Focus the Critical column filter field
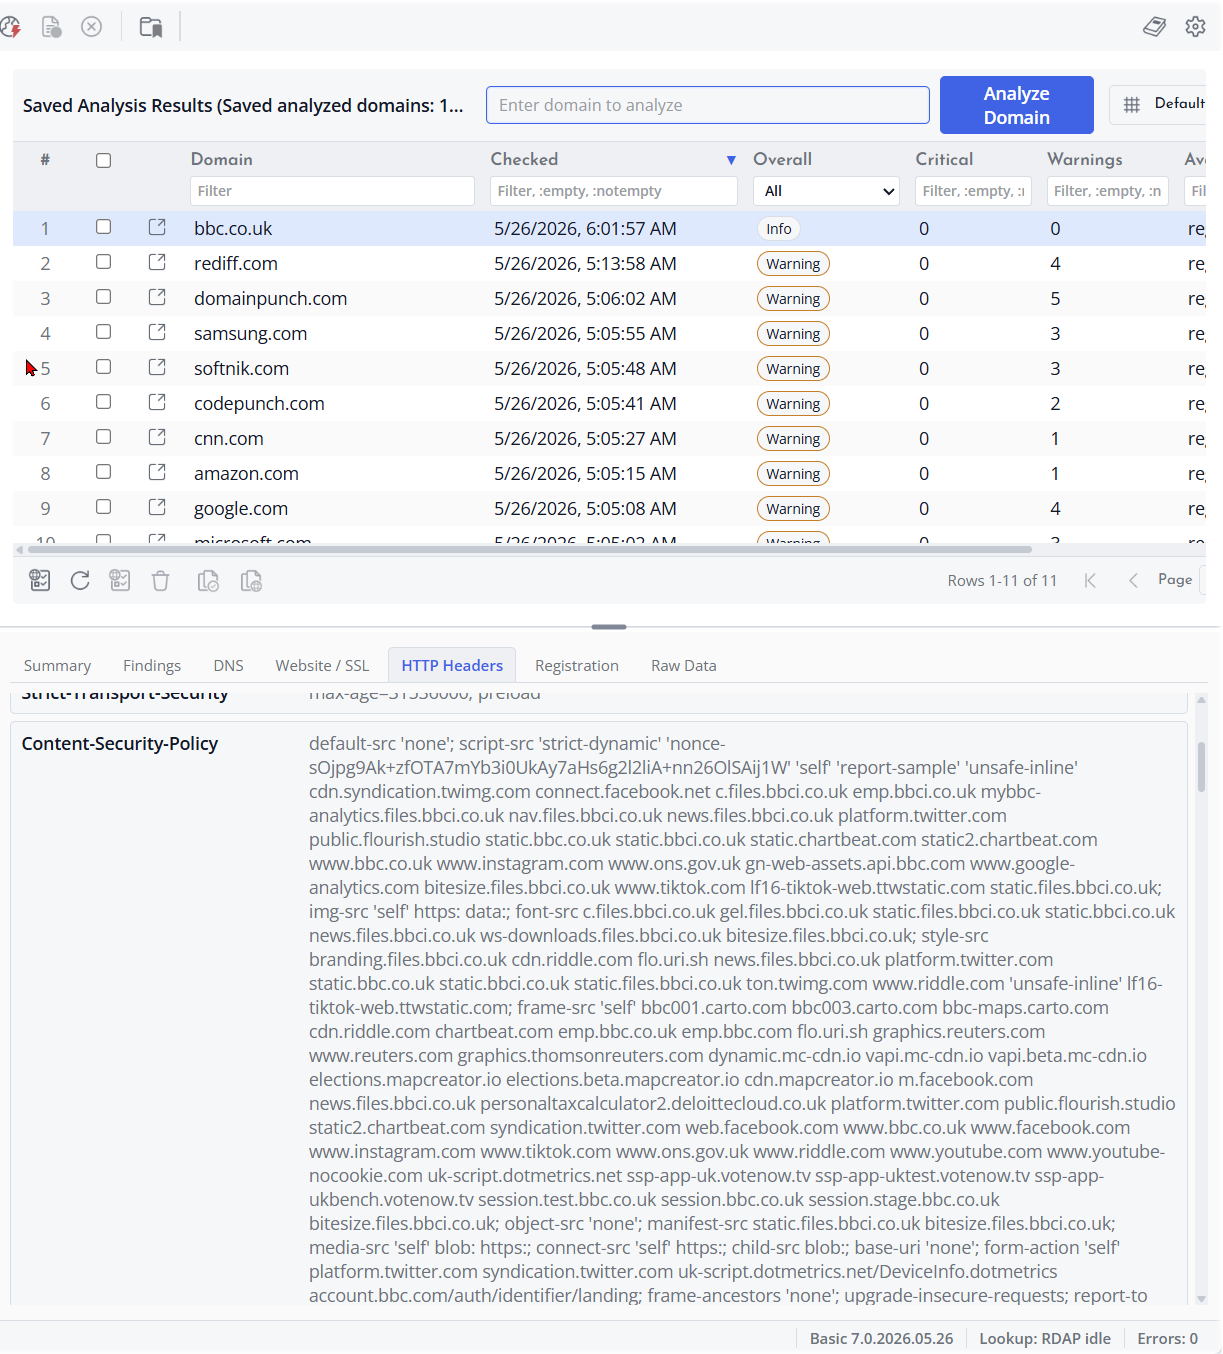 click(x=973, y=191)
